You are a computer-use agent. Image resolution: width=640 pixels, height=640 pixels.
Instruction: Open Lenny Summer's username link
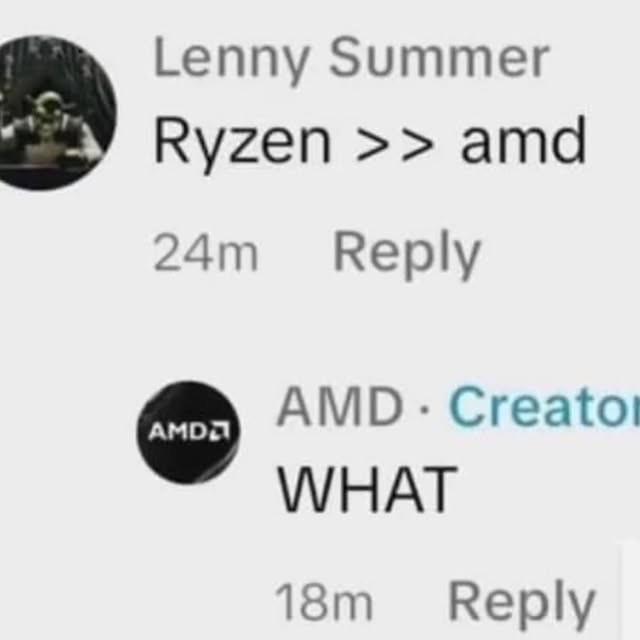351,58
